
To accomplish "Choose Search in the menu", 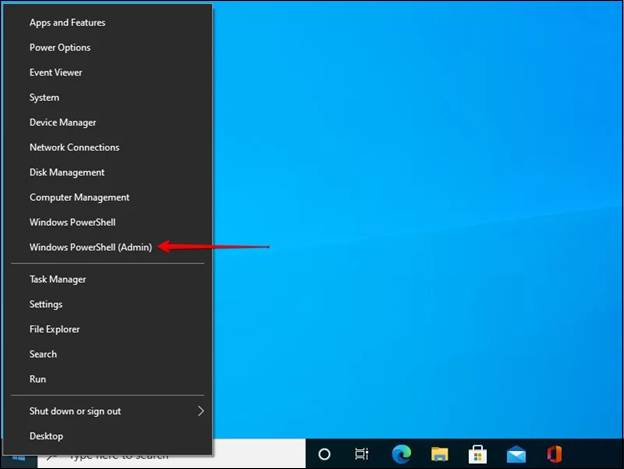I will point(107,354).
